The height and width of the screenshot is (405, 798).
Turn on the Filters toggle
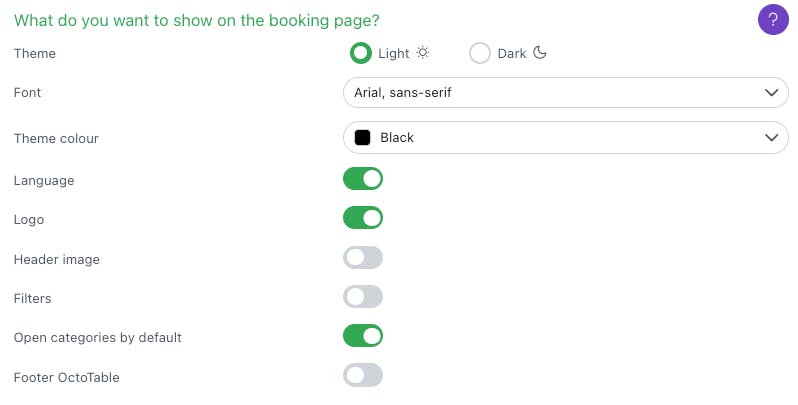point(363,297)
